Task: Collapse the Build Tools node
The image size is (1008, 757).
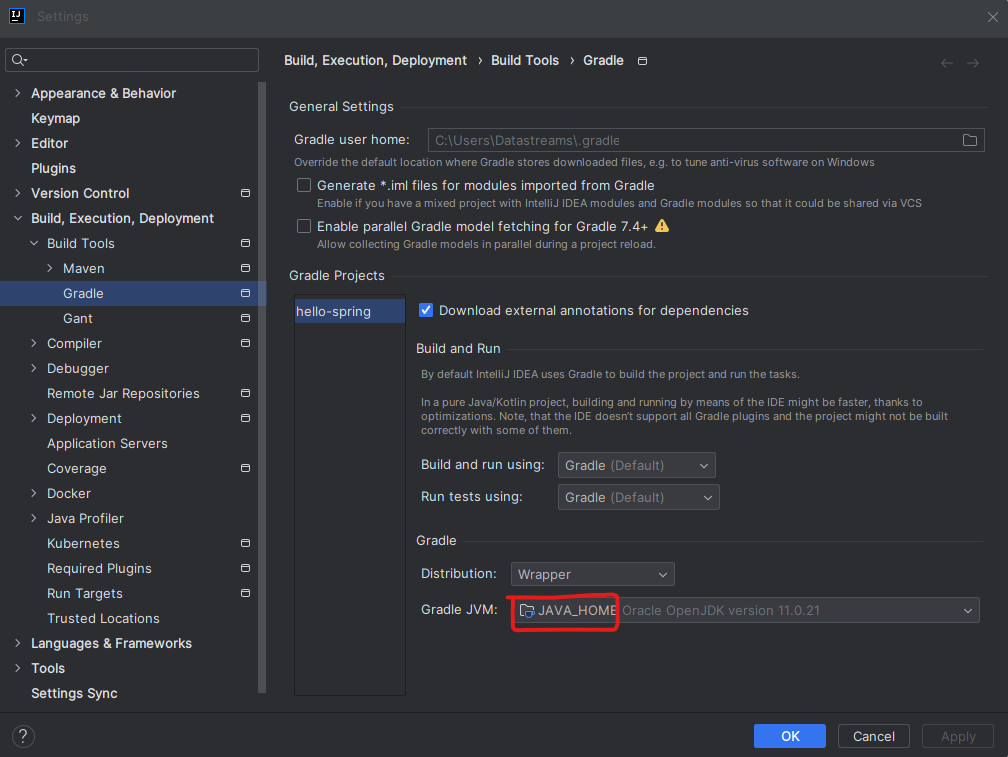Action: 33,243
